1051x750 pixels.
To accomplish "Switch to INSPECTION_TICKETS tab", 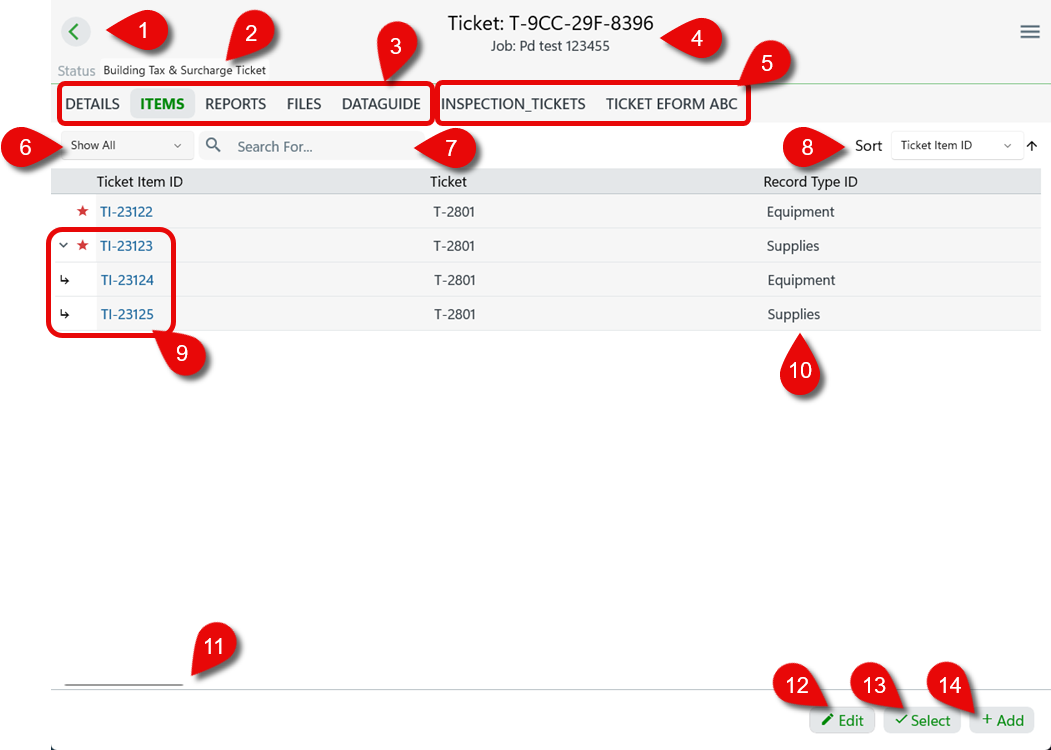I will click(513, 104).
